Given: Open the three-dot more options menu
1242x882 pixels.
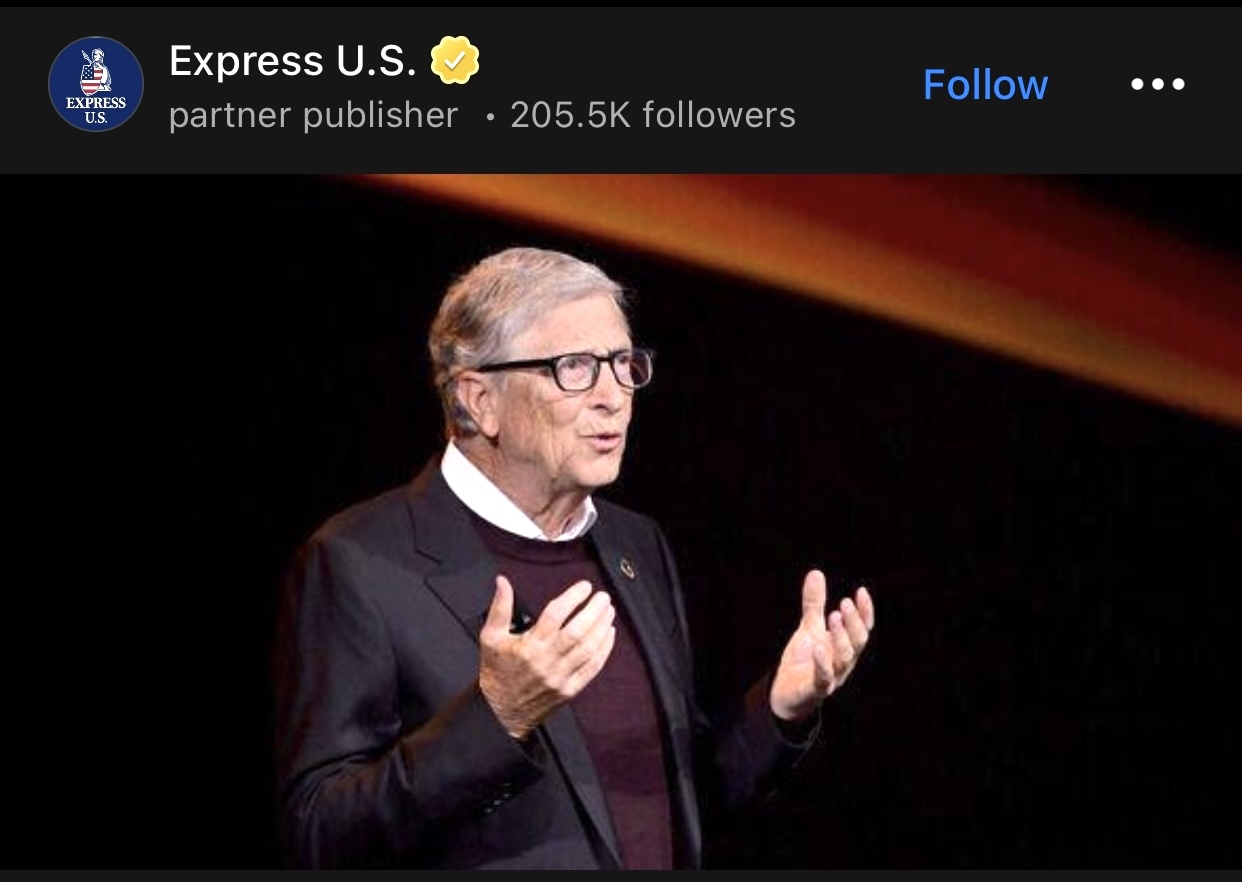Looking at the screenshot, I should 1158,85.
